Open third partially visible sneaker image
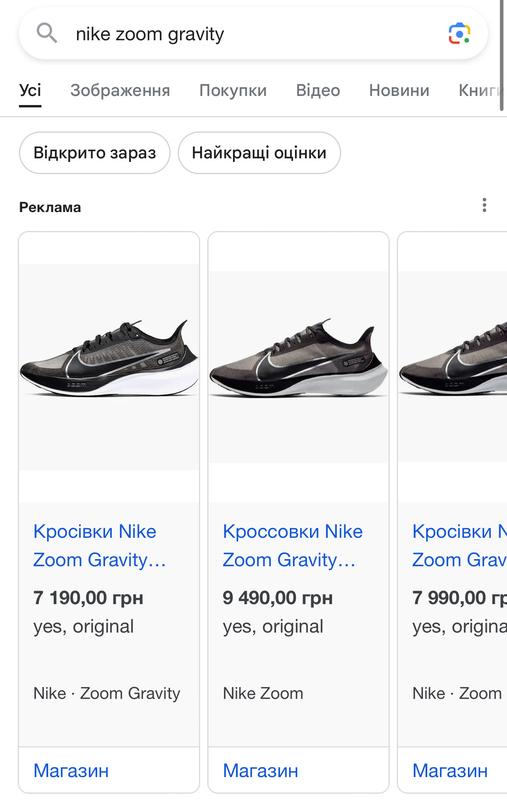This screenshot has width=507, height=800. 453,366
